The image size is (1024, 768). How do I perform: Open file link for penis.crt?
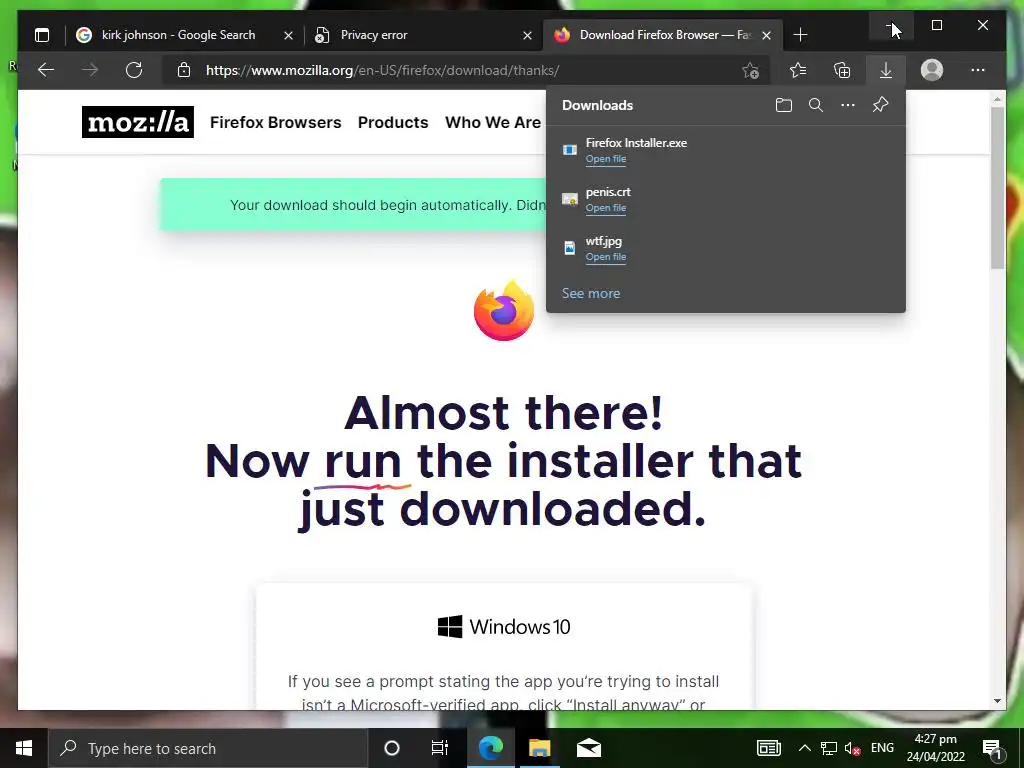click(605, 208)
